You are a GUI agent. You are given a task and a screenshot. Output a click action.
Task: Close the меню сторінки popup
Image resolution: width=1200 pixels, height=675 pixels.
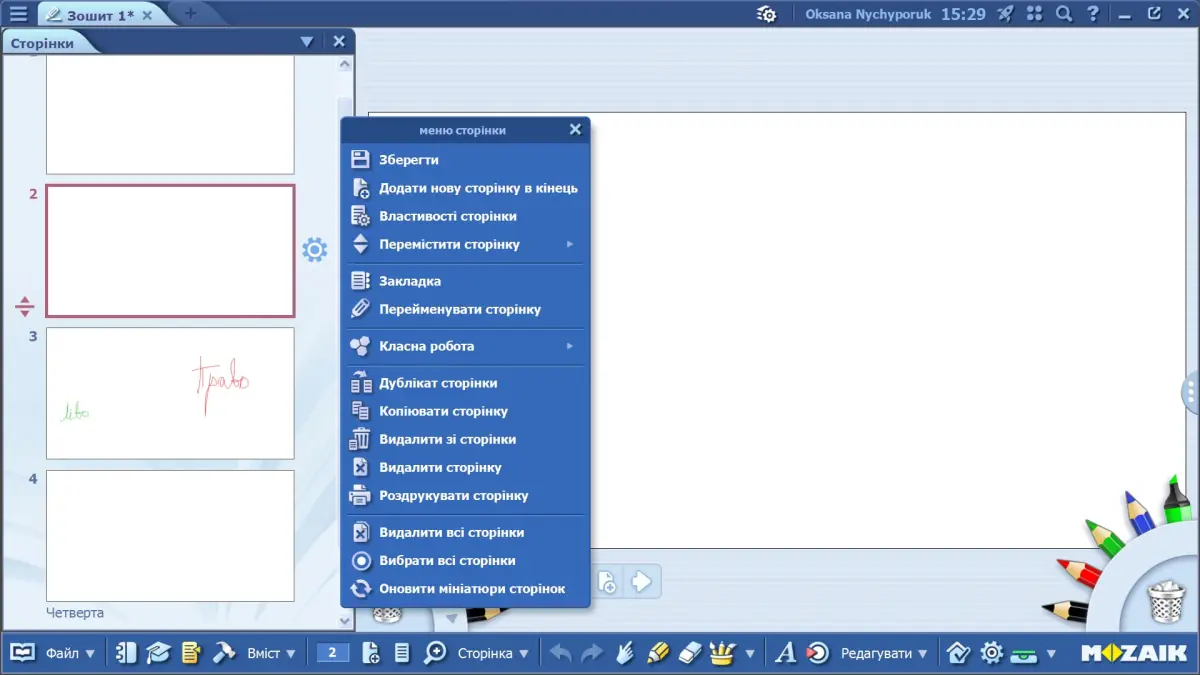click(575, 129)
